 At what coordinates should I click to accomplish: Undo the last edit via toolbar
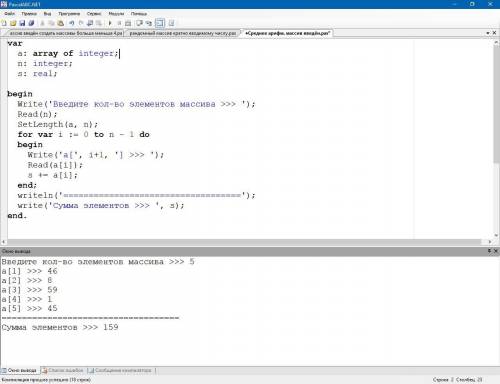click(x=71, y=23)
